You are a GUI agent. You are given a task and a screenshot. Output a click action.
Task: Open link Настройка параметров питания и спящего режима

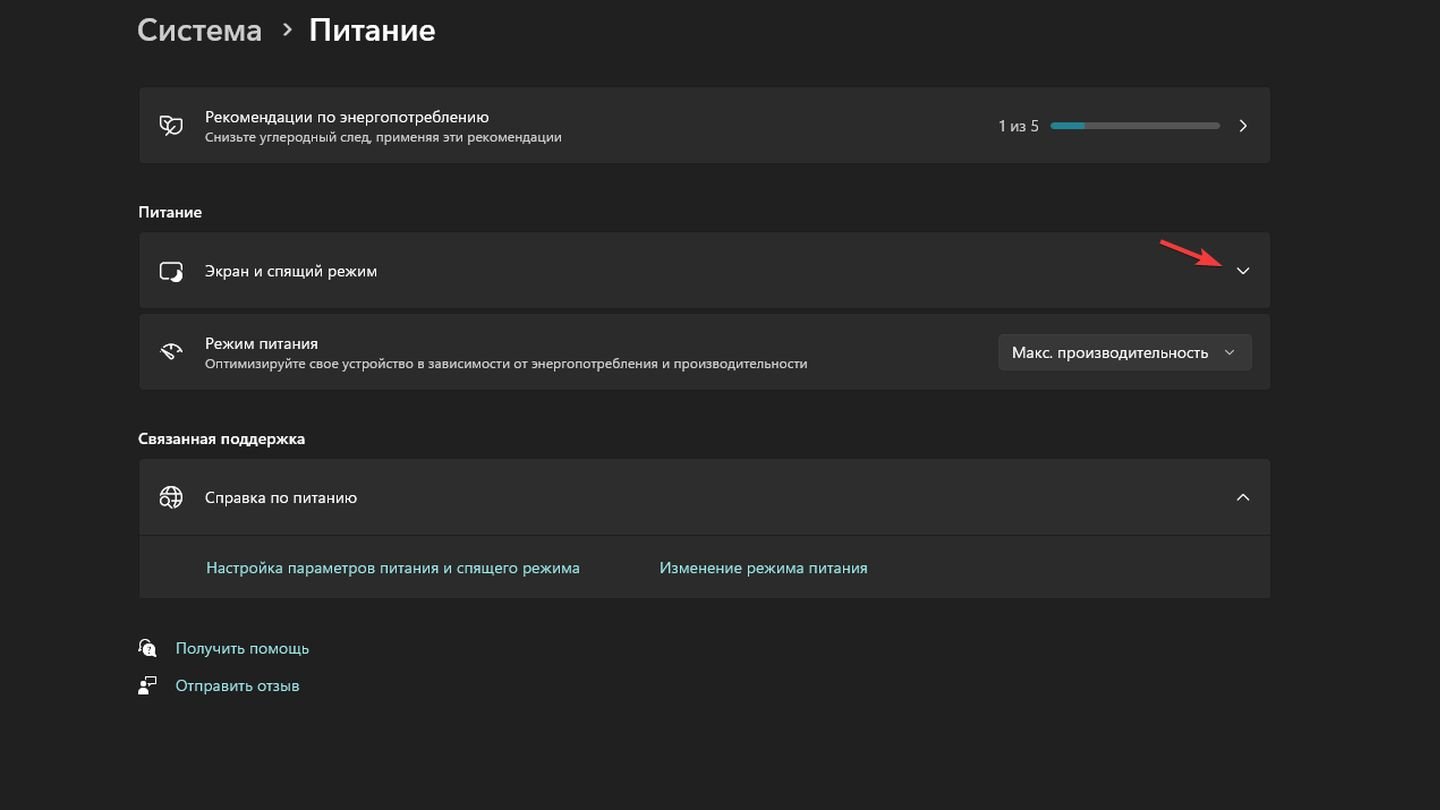click(392, 568)
